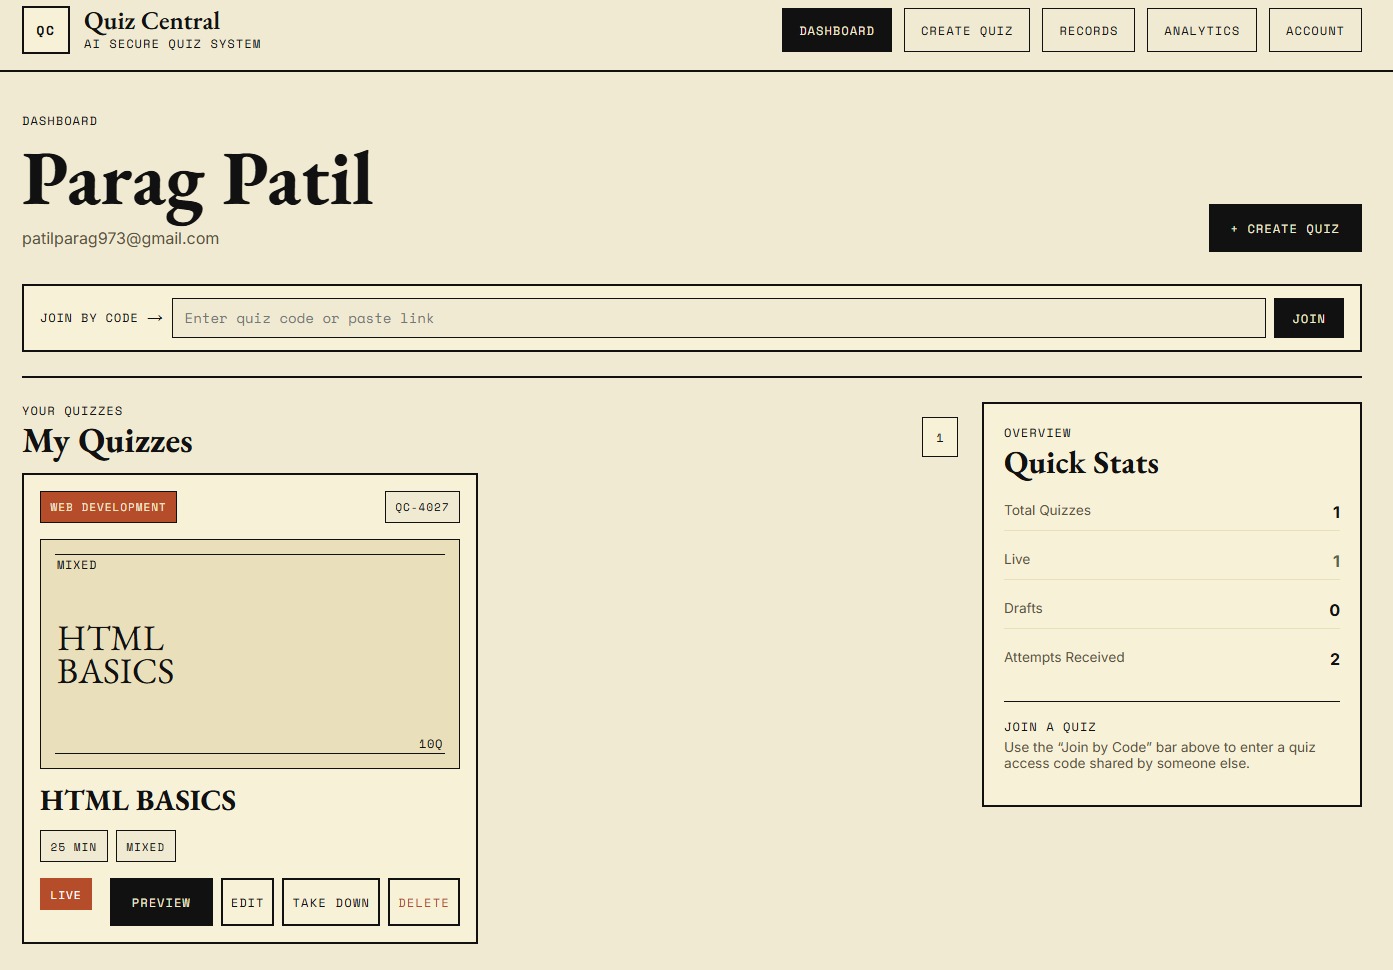Screen dimensions: 1393x970
Task: Click the MIXED tag beside 25 MIN
Action: click(146, 846)
